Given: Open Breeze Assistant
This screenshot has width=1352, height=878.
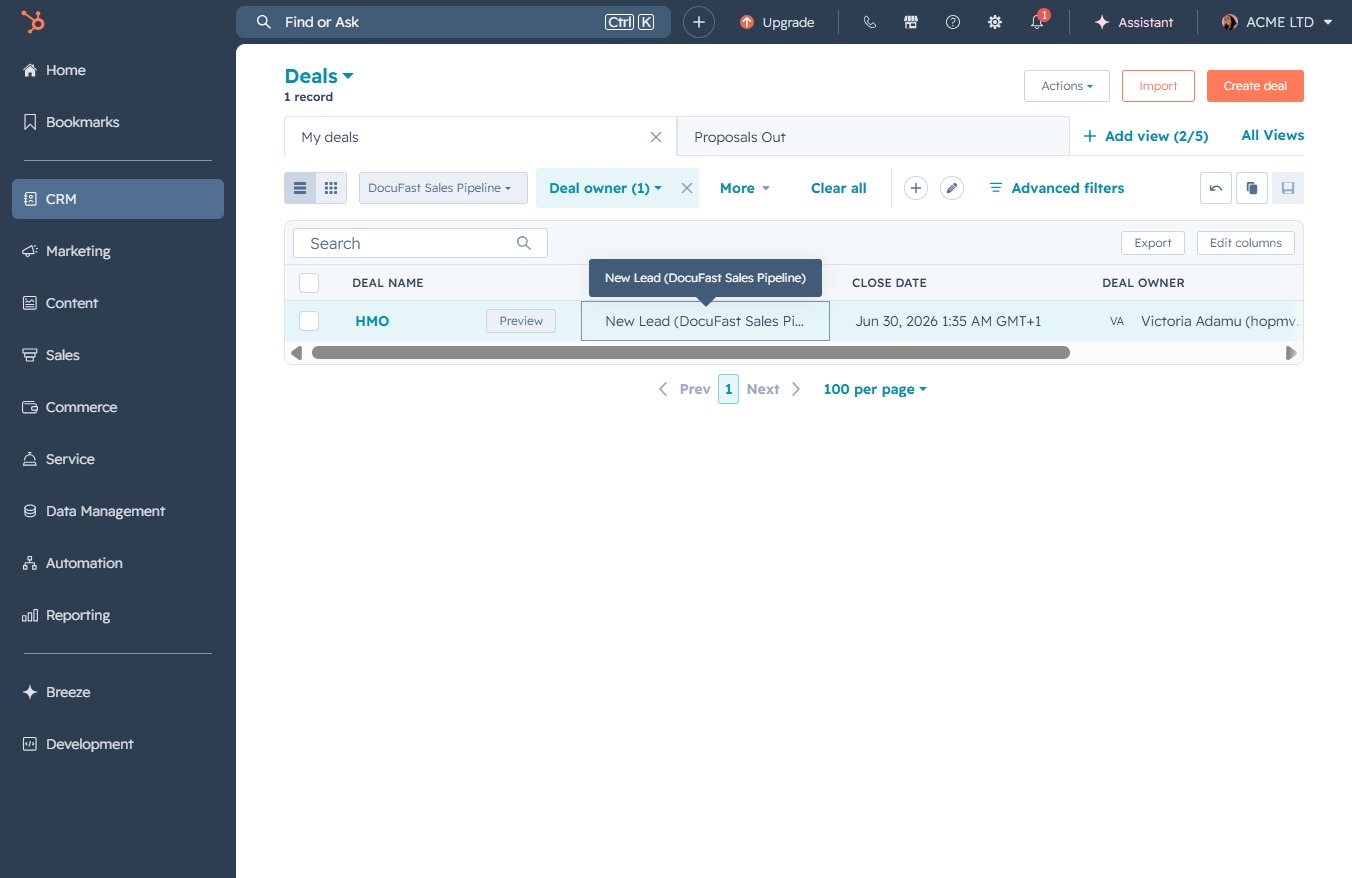Looking at the screenshot, I should (1133, 22).
